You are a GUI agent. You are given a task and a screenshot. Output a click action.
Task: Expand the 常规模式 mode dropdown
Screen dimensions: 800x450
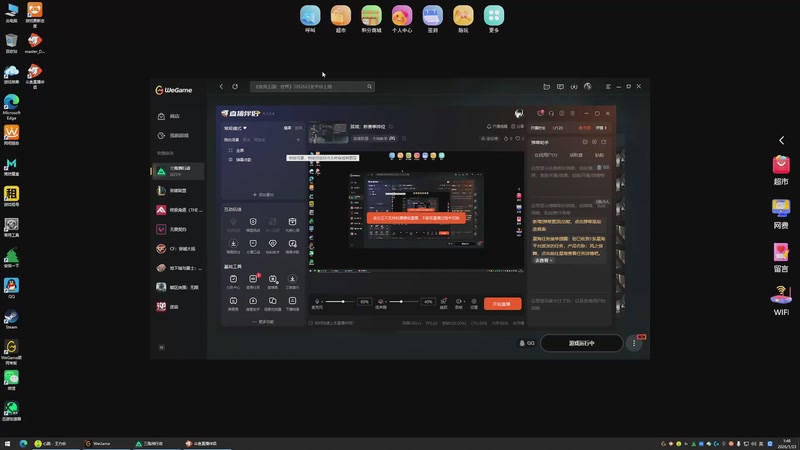[235, 128]
